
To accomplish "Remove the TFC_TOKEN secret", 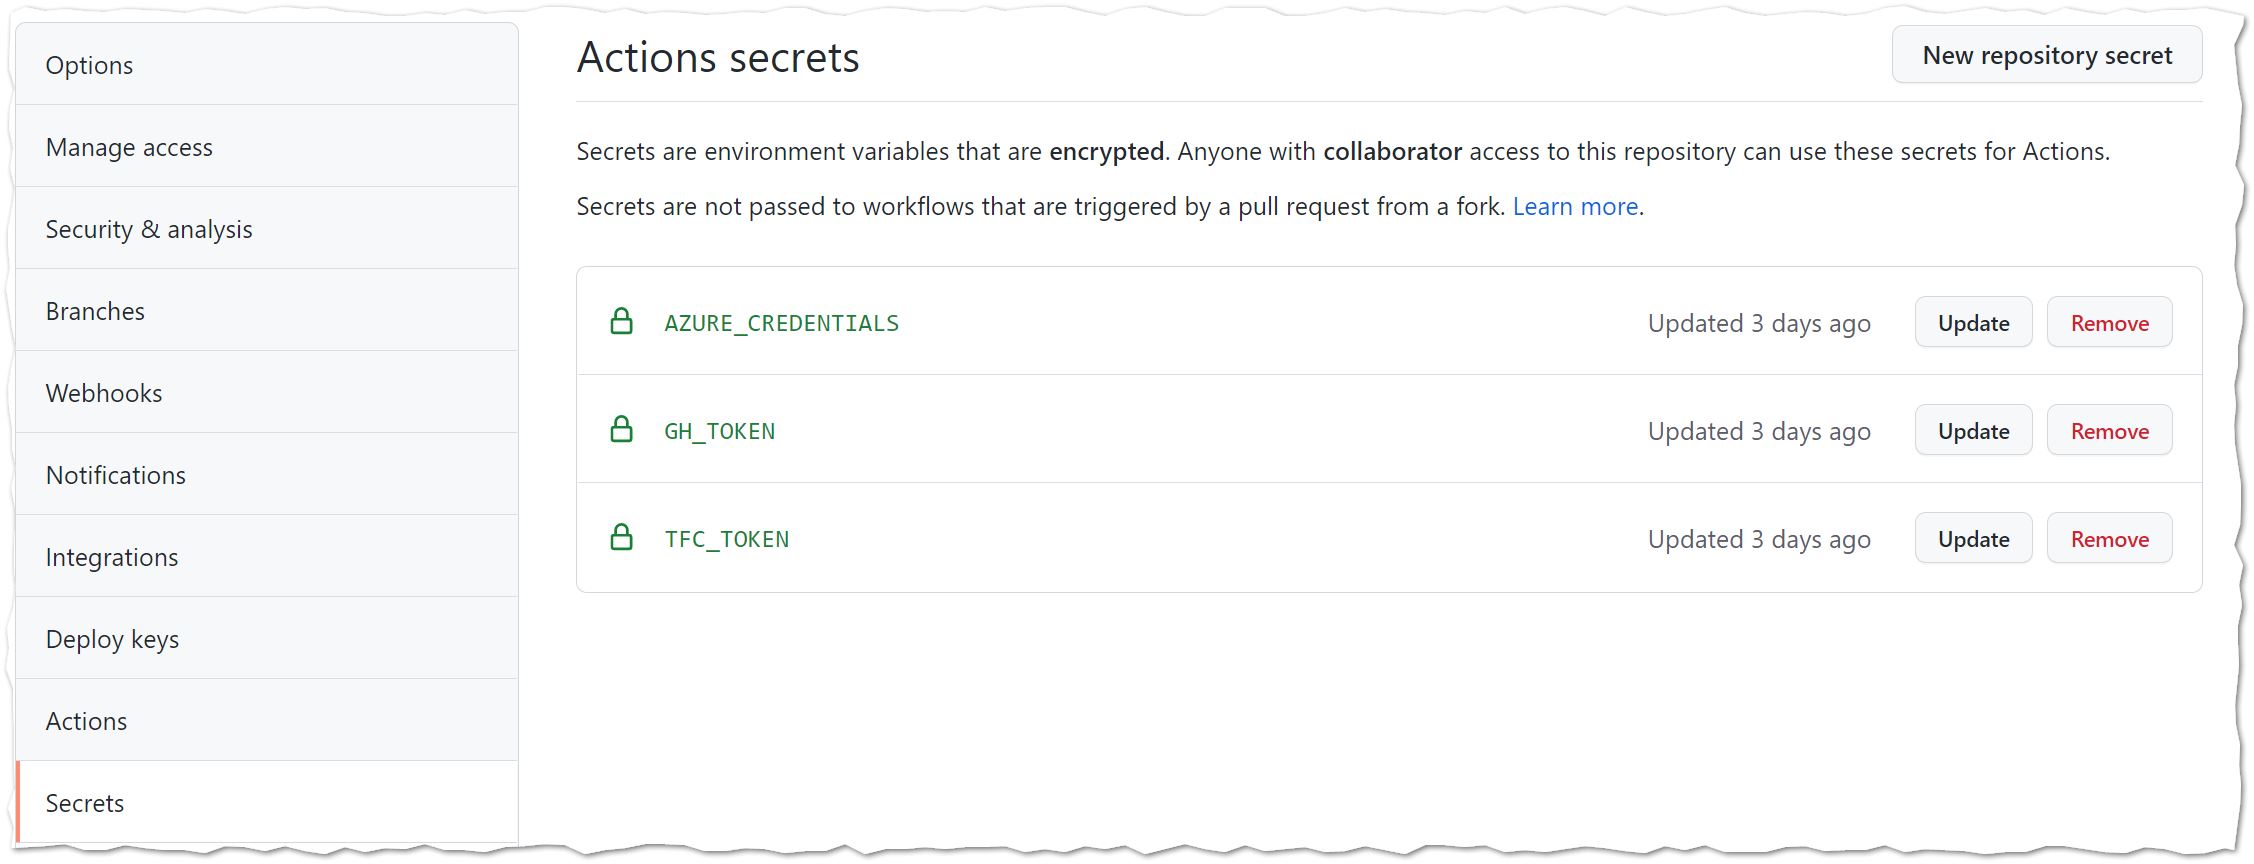I will (x=2109, y=539).
